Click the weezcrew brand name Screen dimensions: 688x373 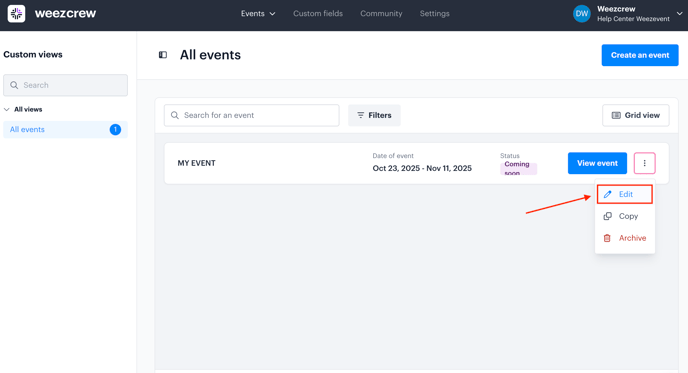pyautogui.click(x=65, y=14)
